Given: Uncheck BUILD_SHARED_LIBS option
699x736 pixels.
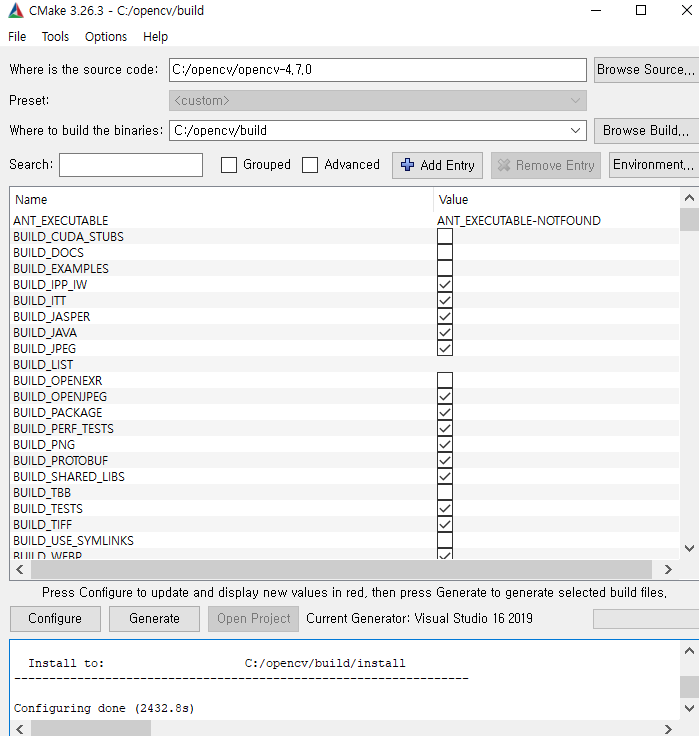Looking at the screenshot, I should coord(445,476).
